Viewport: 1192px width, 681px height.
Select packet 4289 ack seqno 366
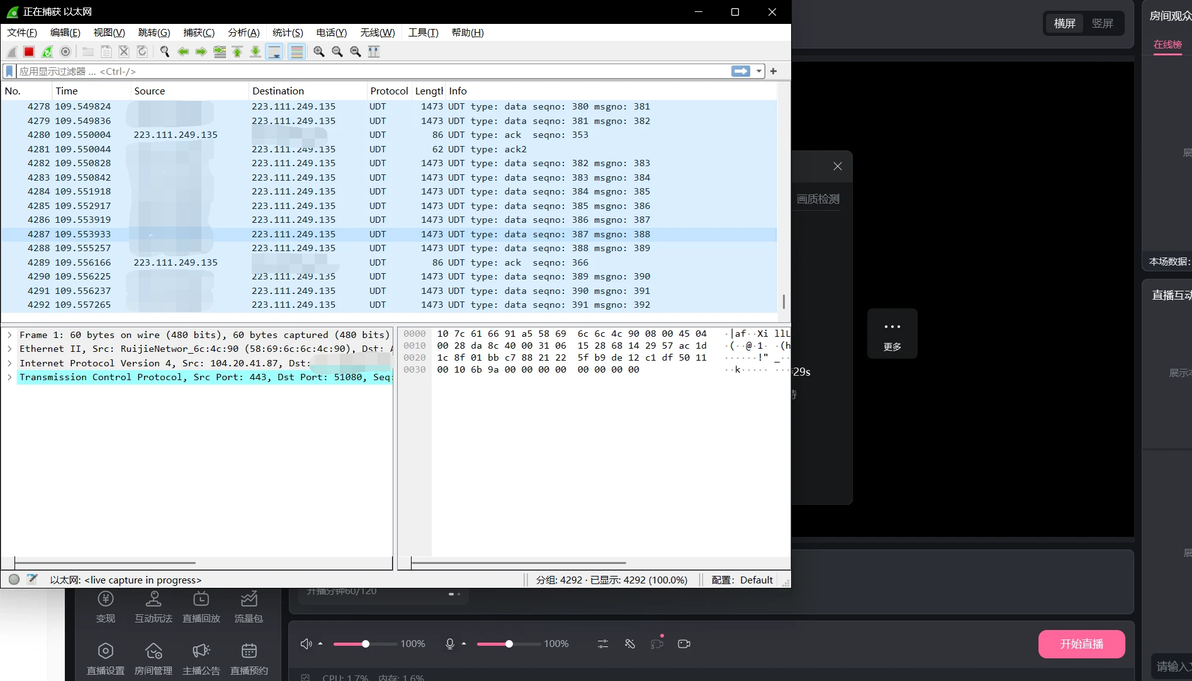click(x=388, y=262)
